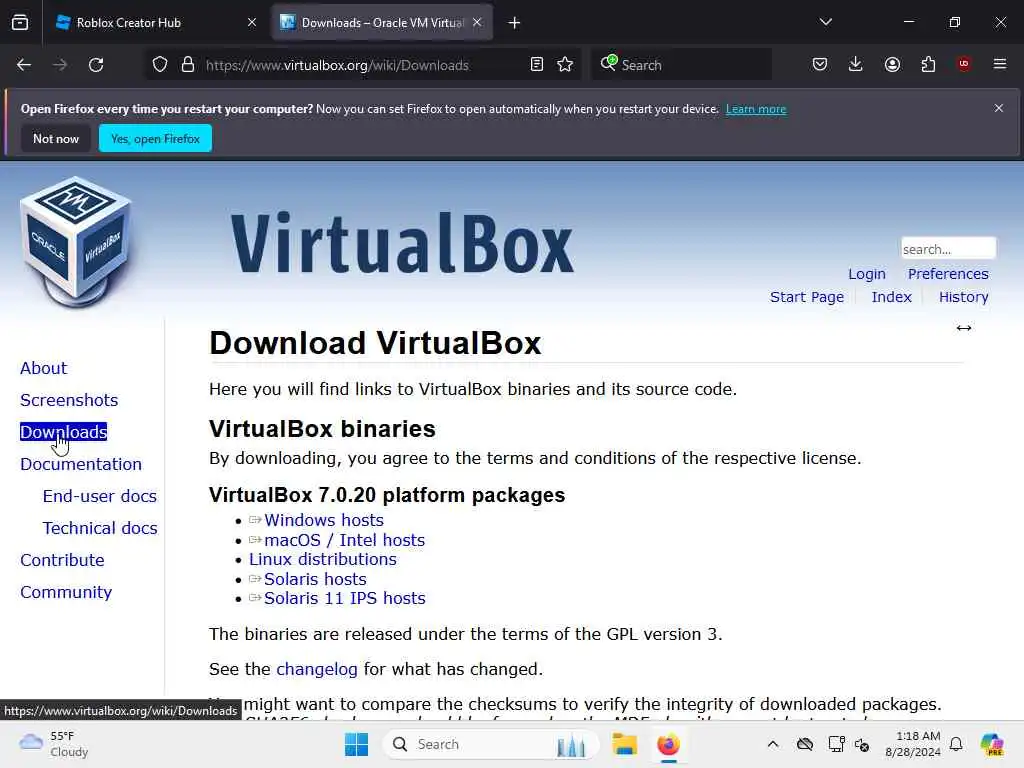Open the History link
Image resolution: width=1024 pixels, height=768 pixels.
pyautogui.click(x=963, y=297)
